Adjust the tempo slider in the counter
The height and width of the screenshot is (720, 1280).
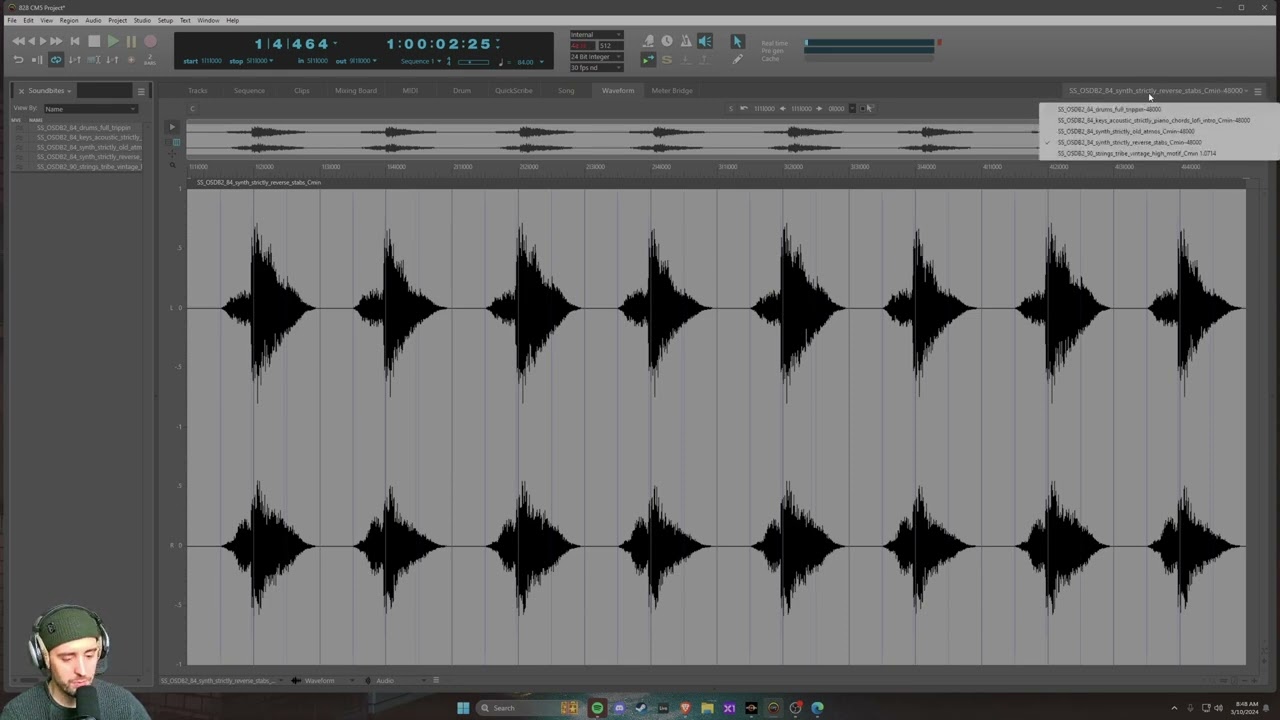coord(473,62)
